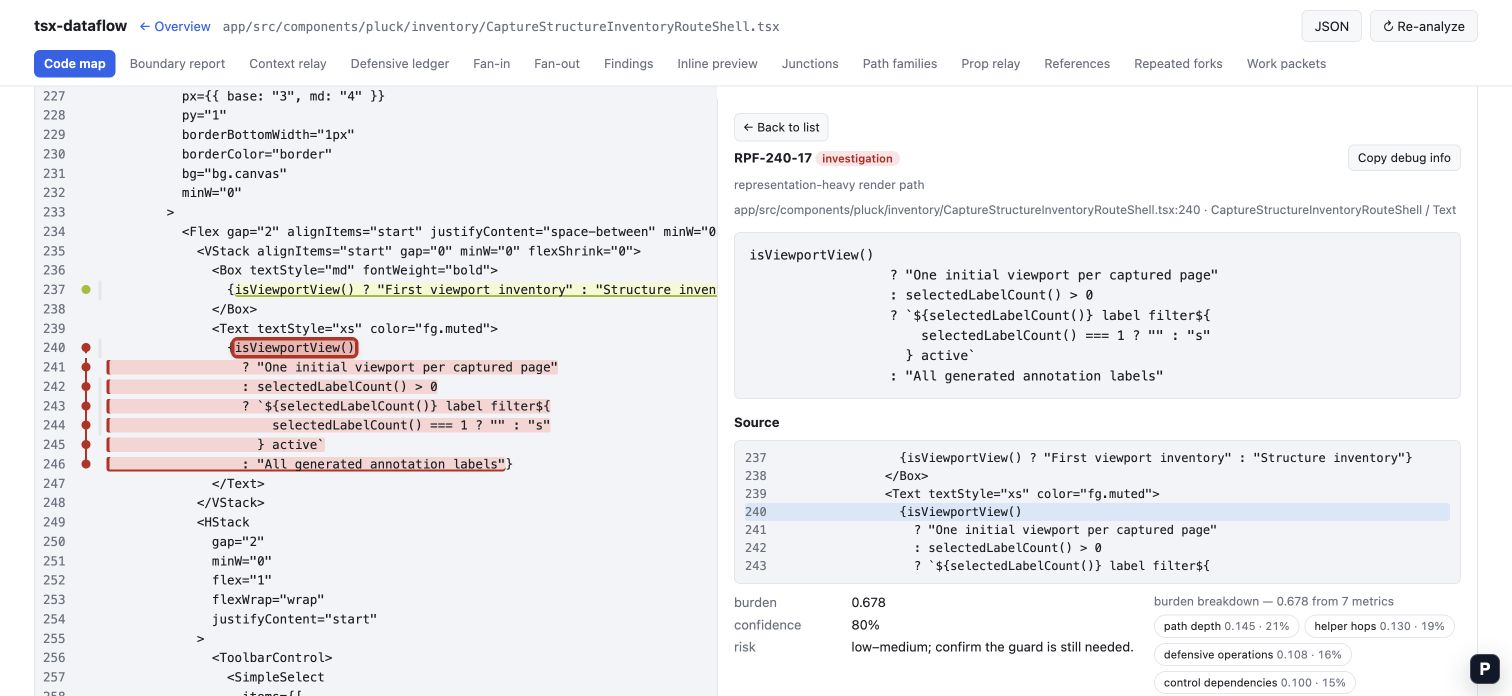The image size is (1512, 696).
Task: Click the path depth metric chip
Action: tap(1226, 626)
